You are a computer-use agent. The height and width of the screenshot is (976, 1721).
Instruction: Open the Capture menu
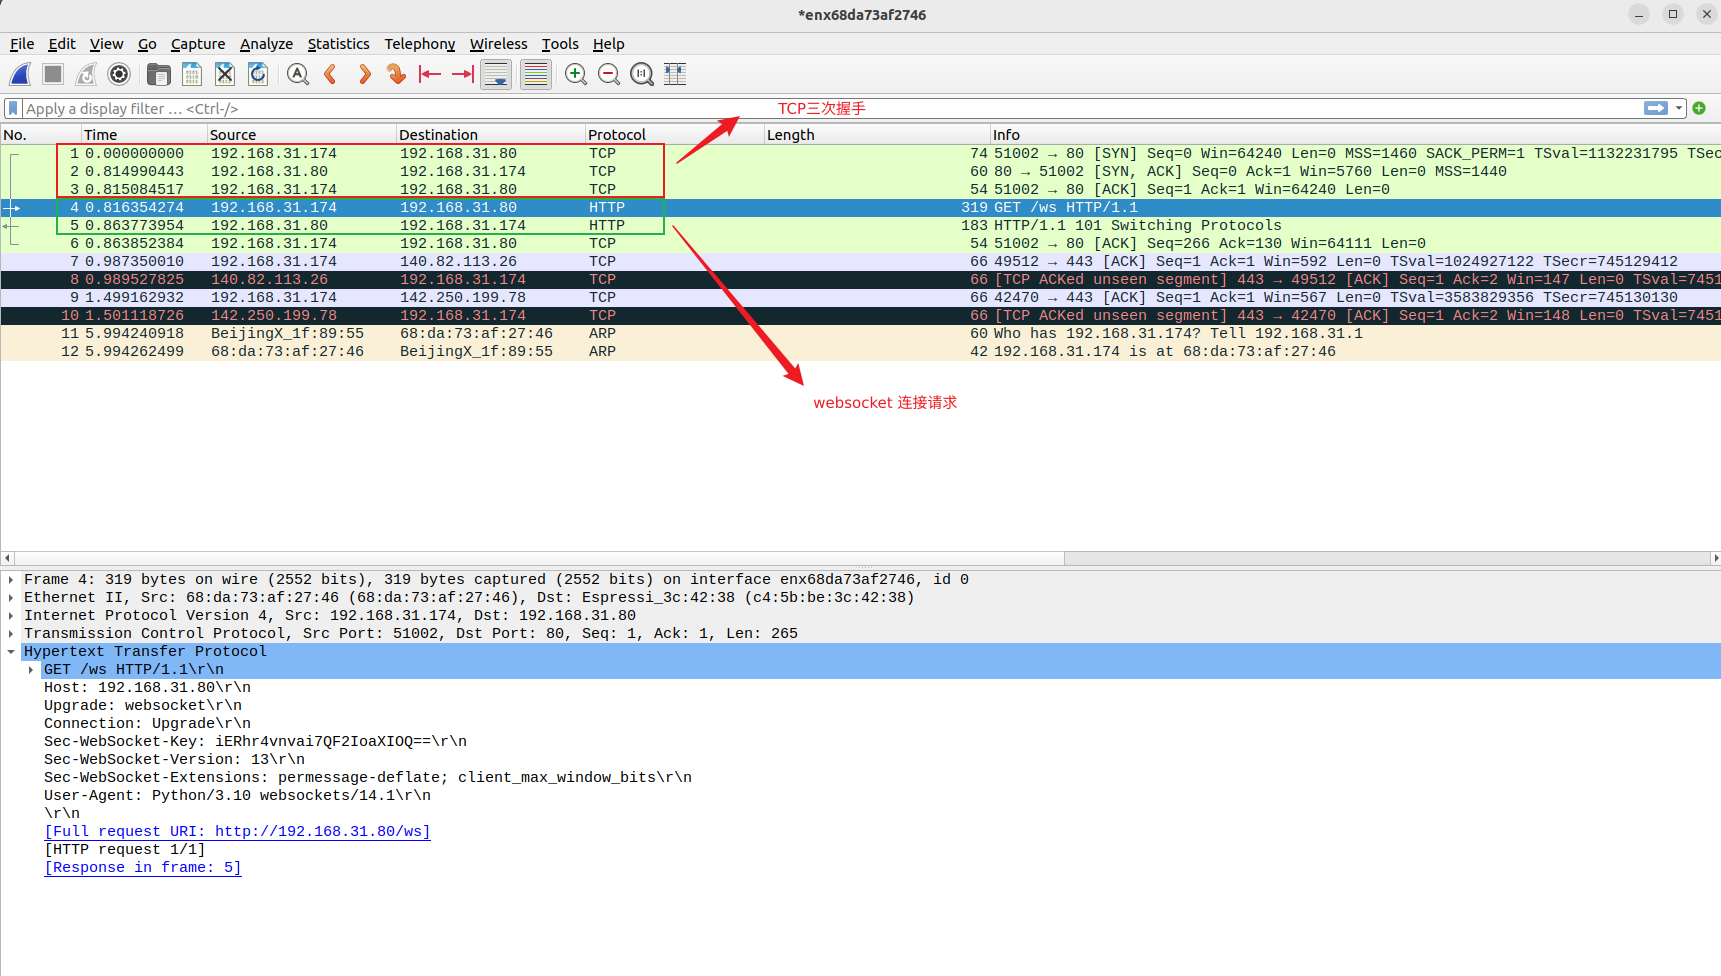[x=198, y=44]
